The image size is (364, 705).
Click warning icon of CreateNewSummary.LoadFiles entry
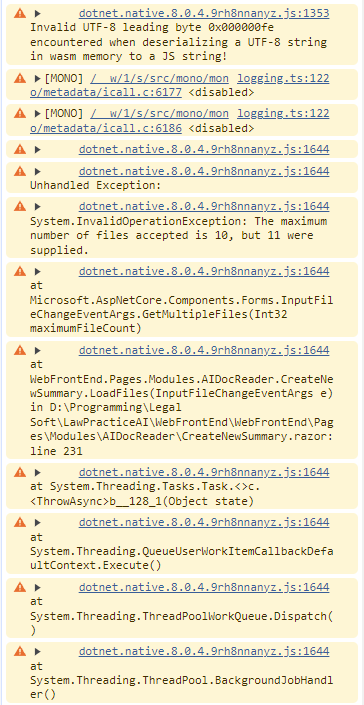(20, 350)
